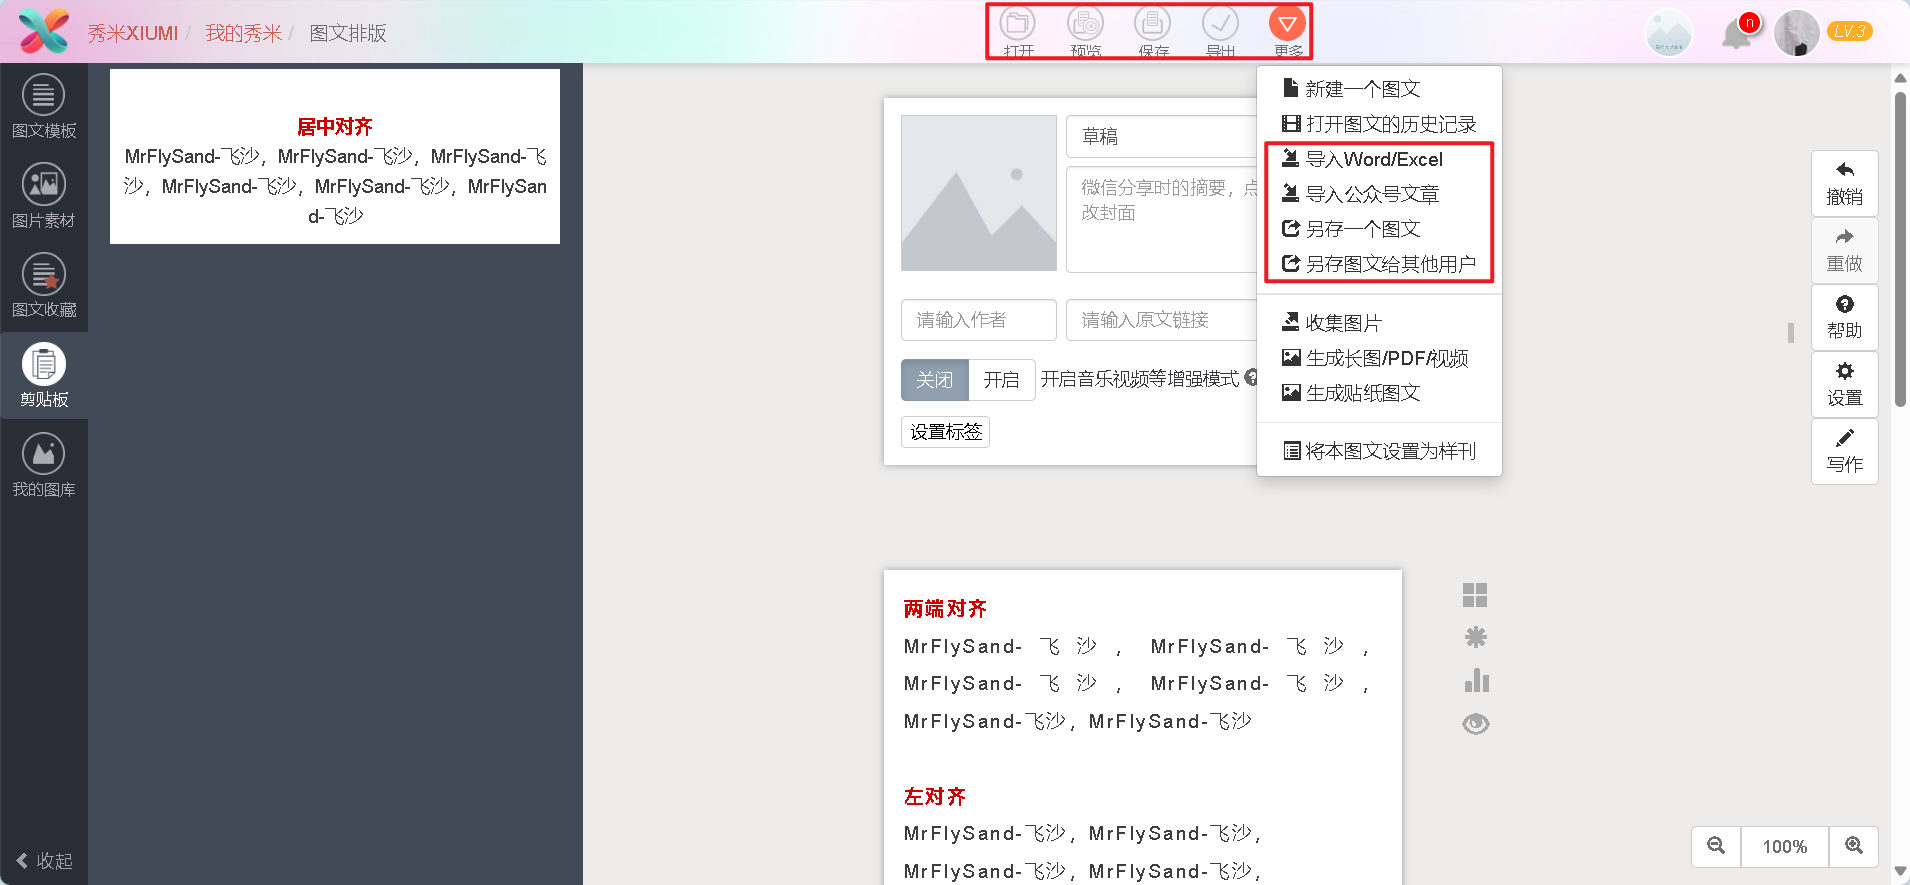Click the 撤销 undo button
Viewport: 1910px width, 885px height.
pyautogui.click(x=1845, y=183)
